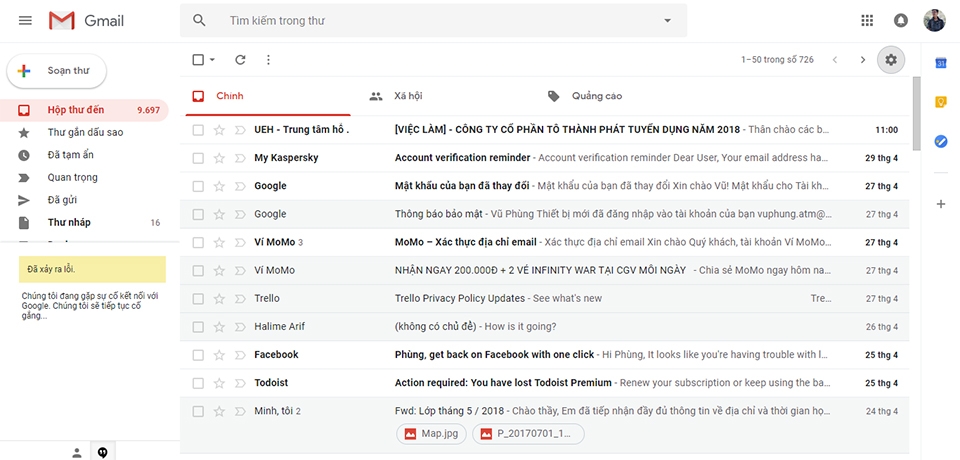Viewport: 960px width, 460px height.
Task: Star the My Kaspersky email
Action: tap(219, 158)
